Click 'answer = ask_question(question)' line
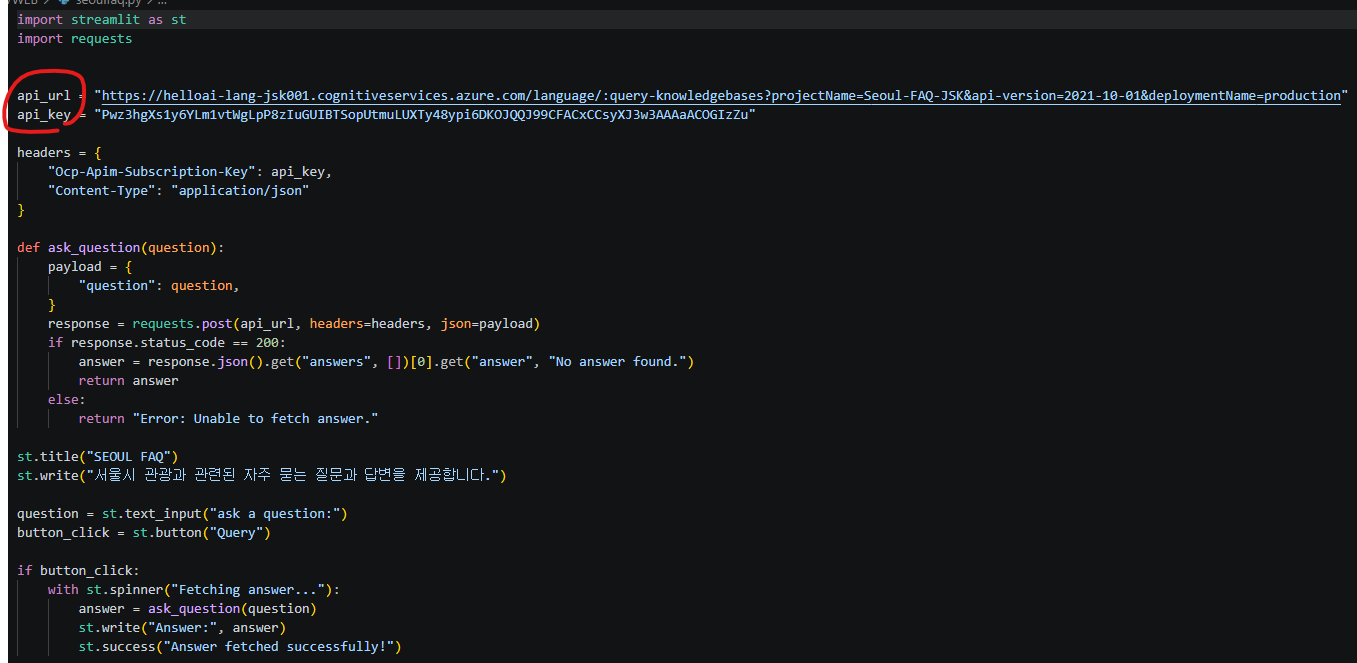The width and height of the screenshot is (1357, 663). tap(197, 609)
